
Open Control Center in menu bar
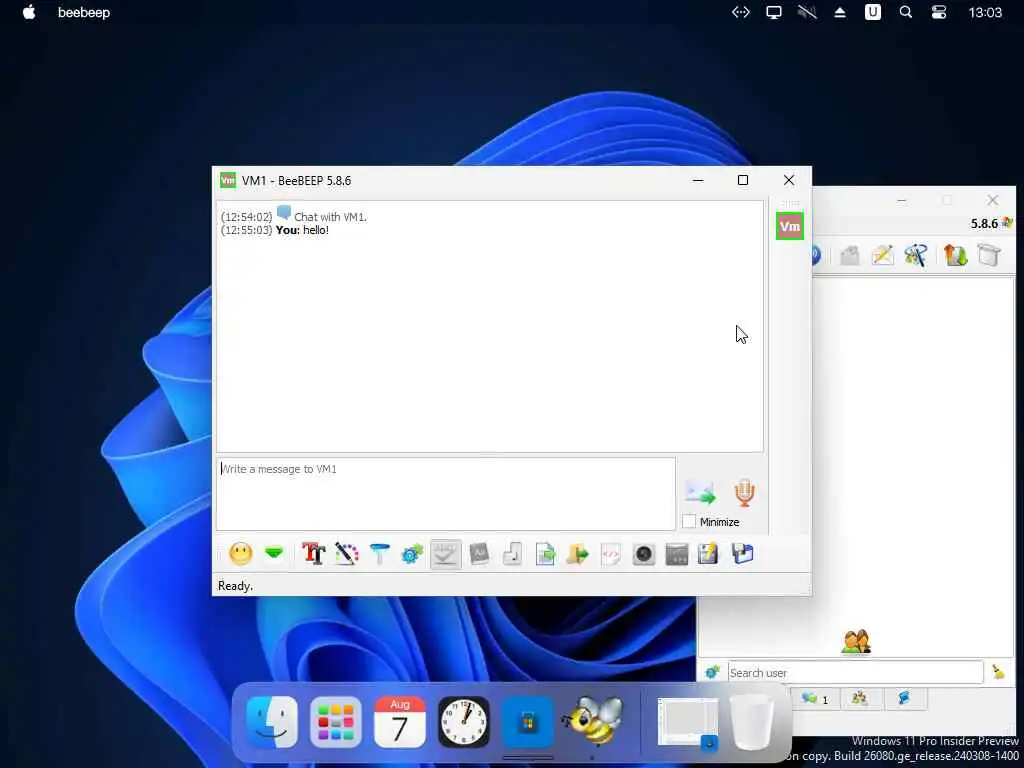click(x=939, y=12)
